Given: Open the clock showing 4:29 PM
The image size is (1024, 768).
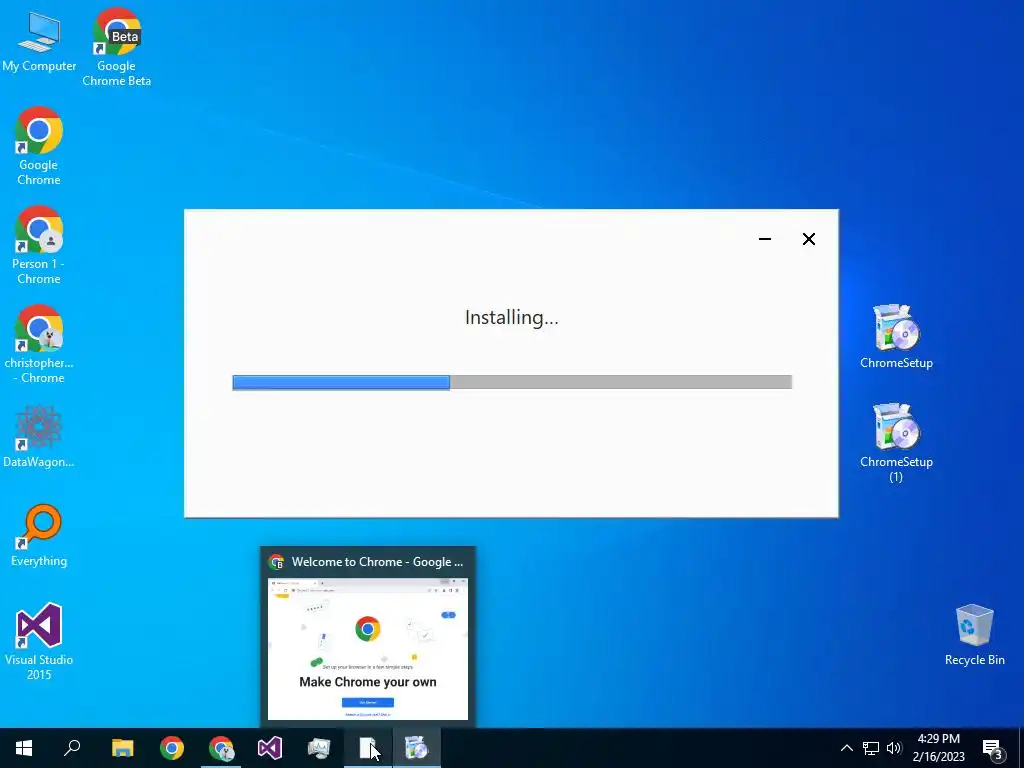Looking at the screenshot, I should [x=938, y=748].
